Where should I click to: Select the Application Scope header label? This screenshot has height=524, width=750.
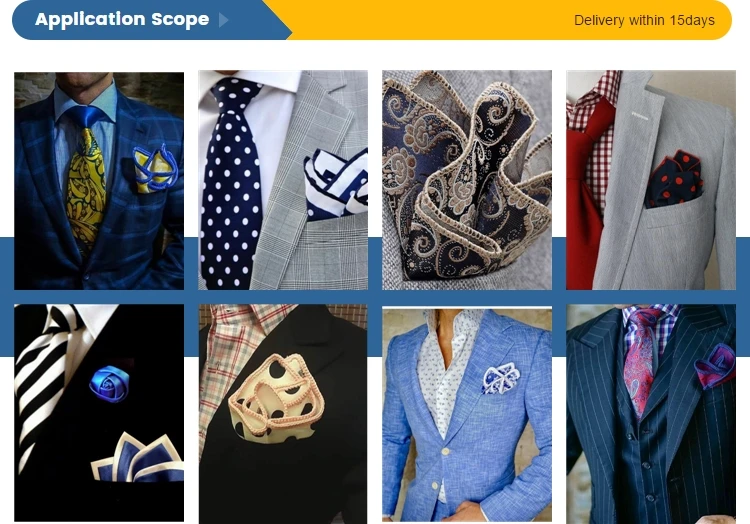122,19
